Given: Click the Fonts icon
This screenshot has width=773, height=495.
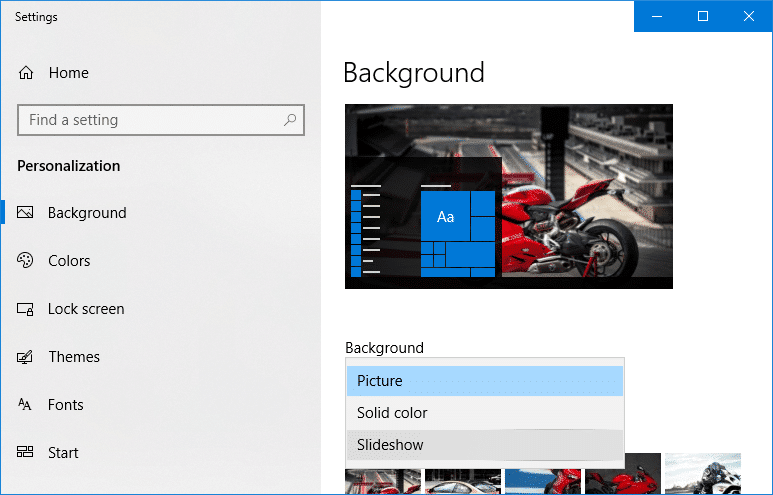Looking at the screenshot, I should click(x=25, y=405).
